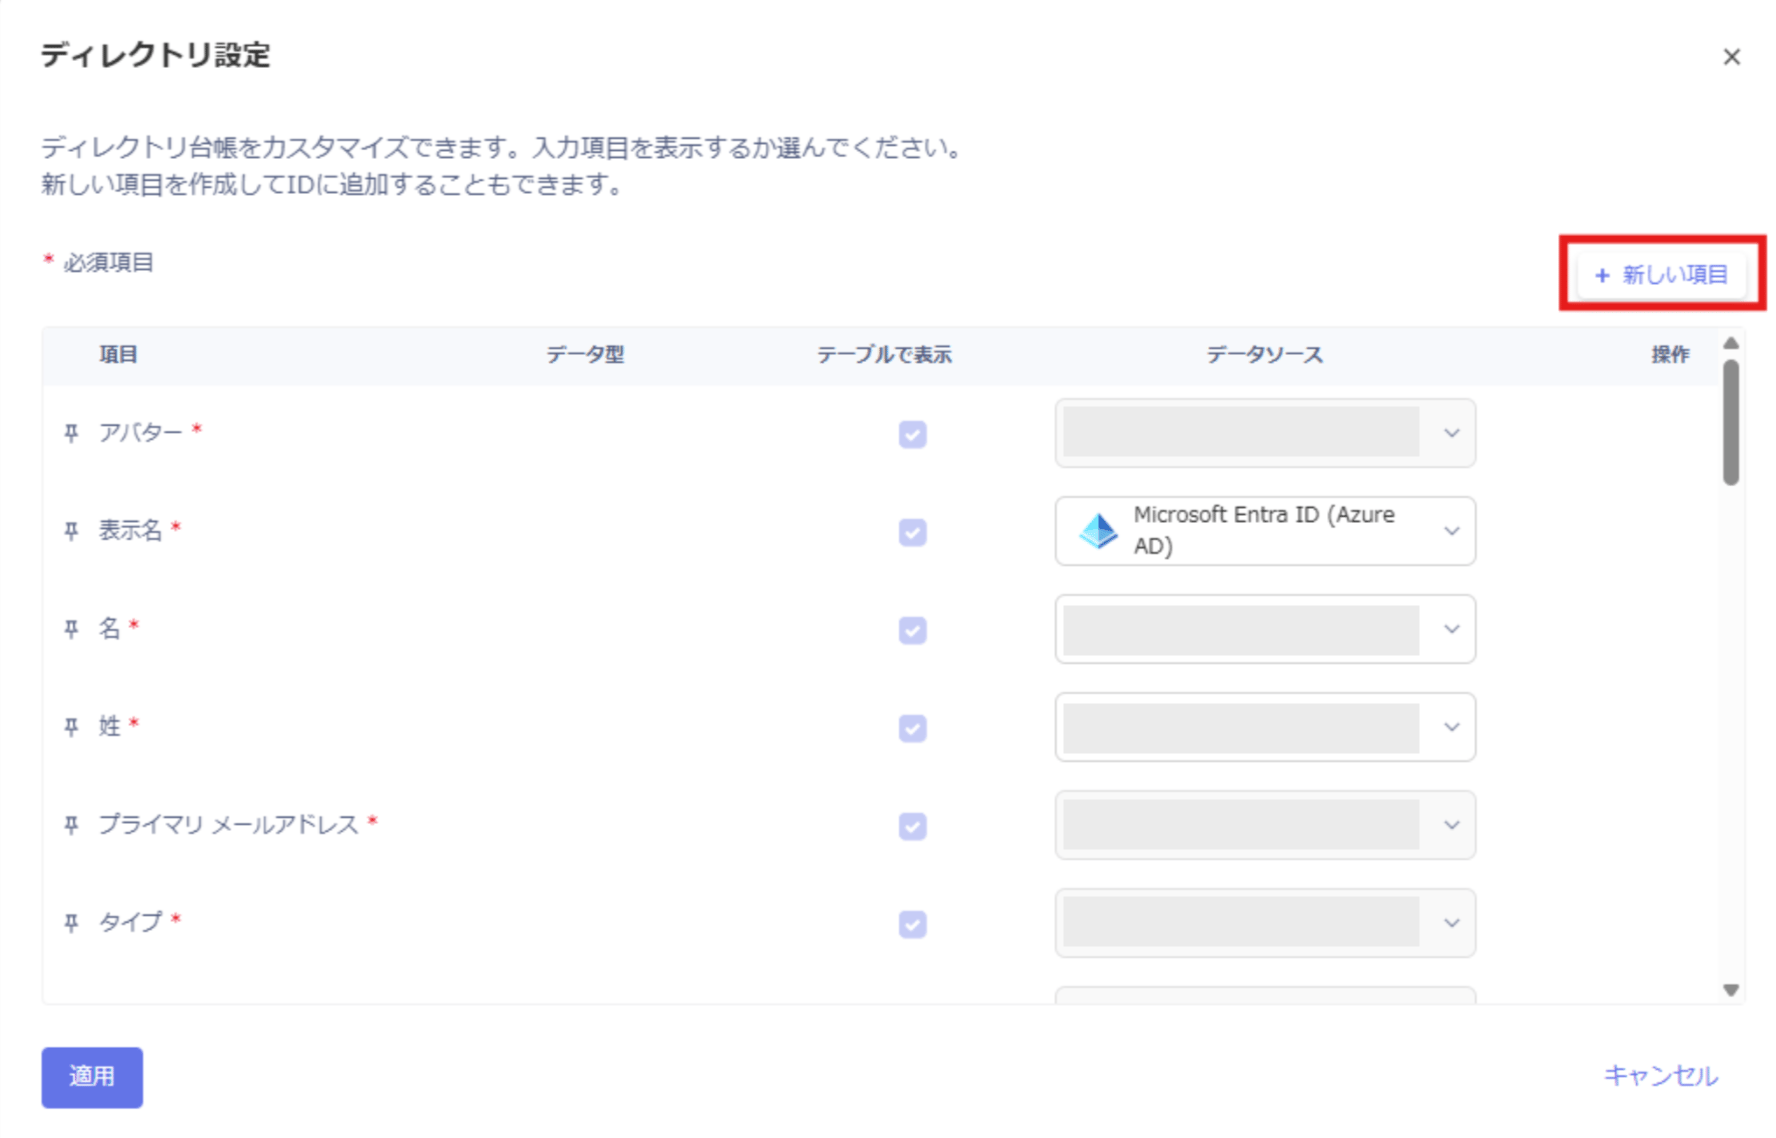Screen dimensions: 1776x1138
Task: Click the pin icon beside アバター
Action: 71,433
